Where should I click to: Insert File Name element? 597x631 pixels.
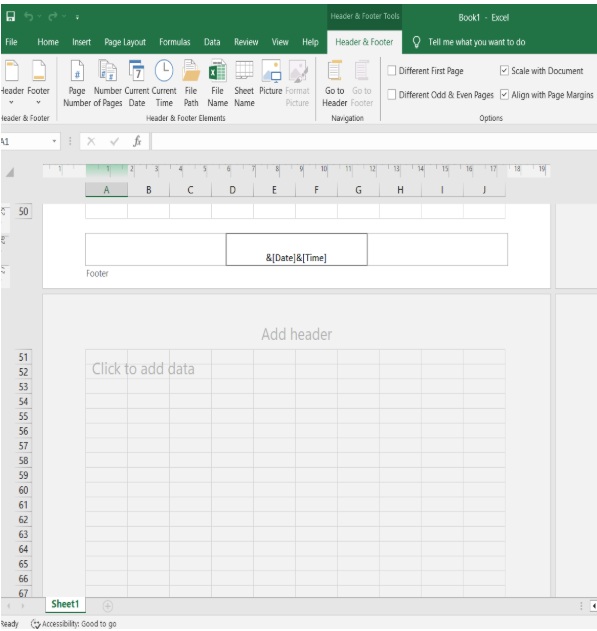(218, 83)
